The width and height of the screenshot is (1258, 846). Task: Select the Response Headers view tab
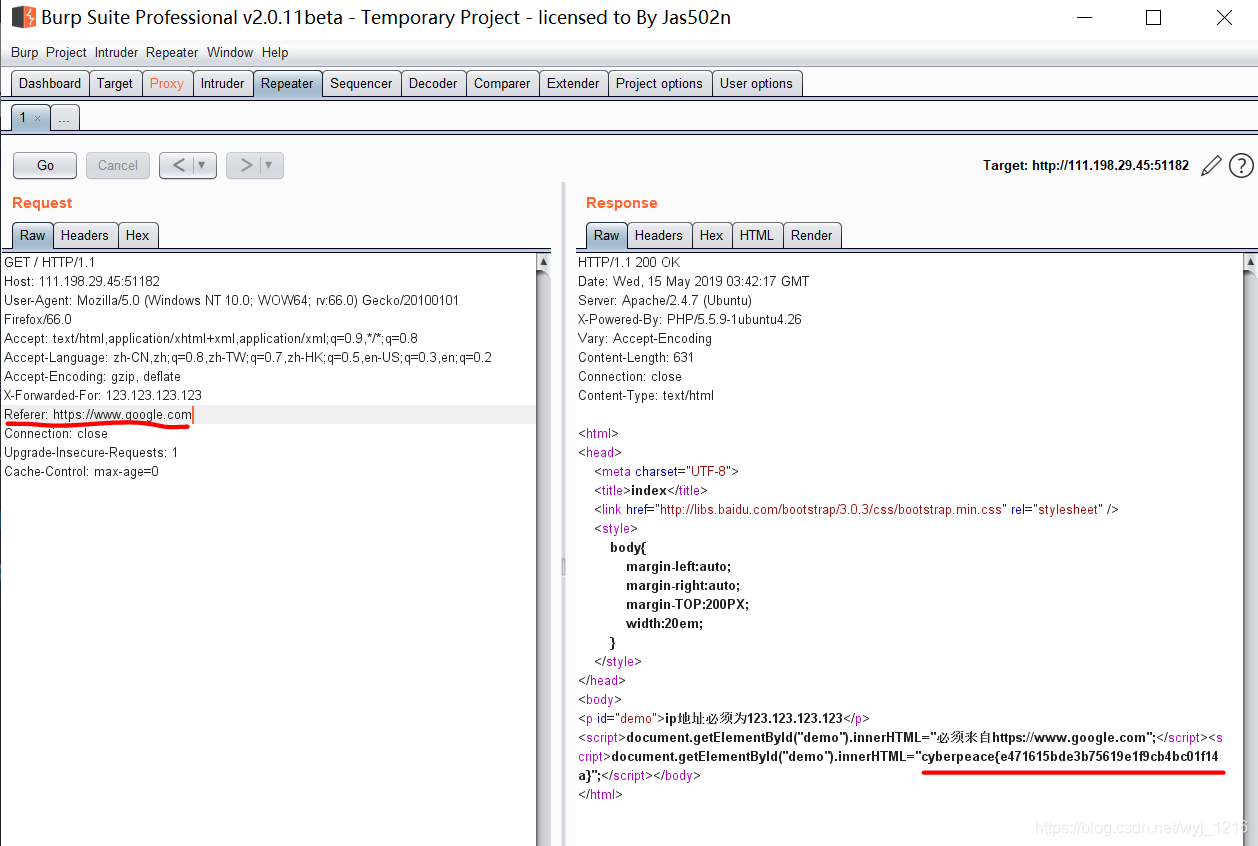659,235
